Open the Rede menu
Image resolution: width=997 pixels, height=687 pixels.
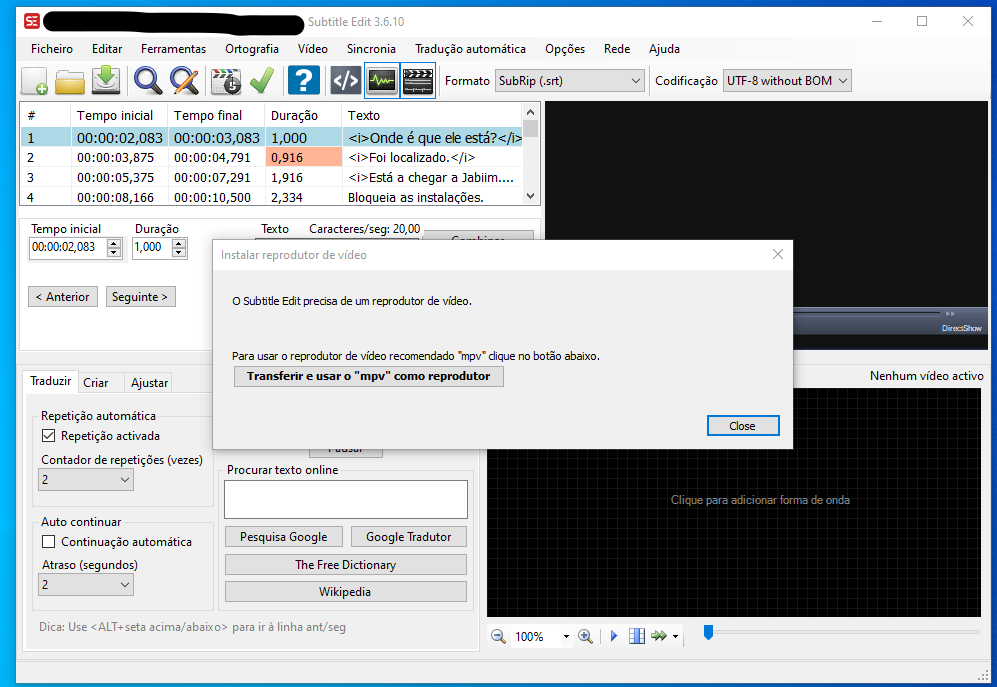pos(617,49)
